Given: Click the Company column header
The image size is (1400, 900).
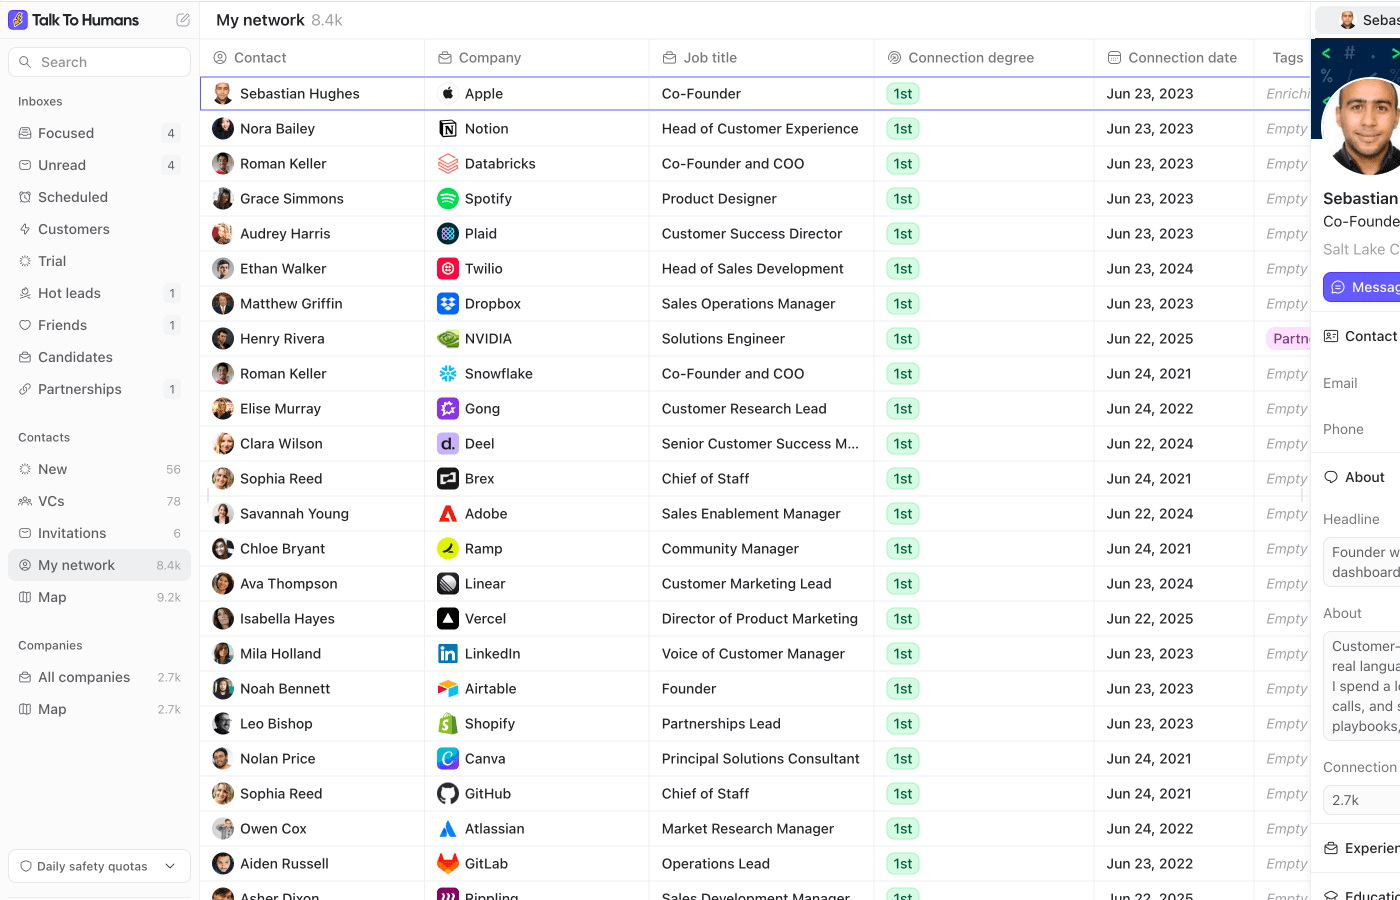Looking at the screenshot, I should coord(537,58).
